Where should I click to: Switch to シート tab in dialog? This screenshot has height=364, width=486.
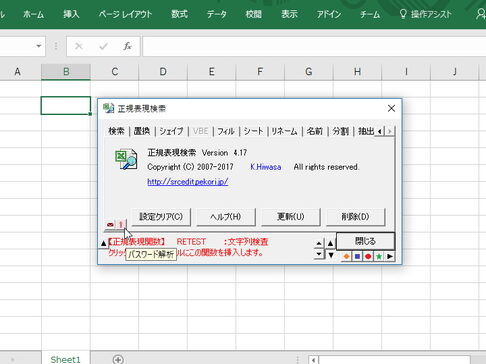253,131
